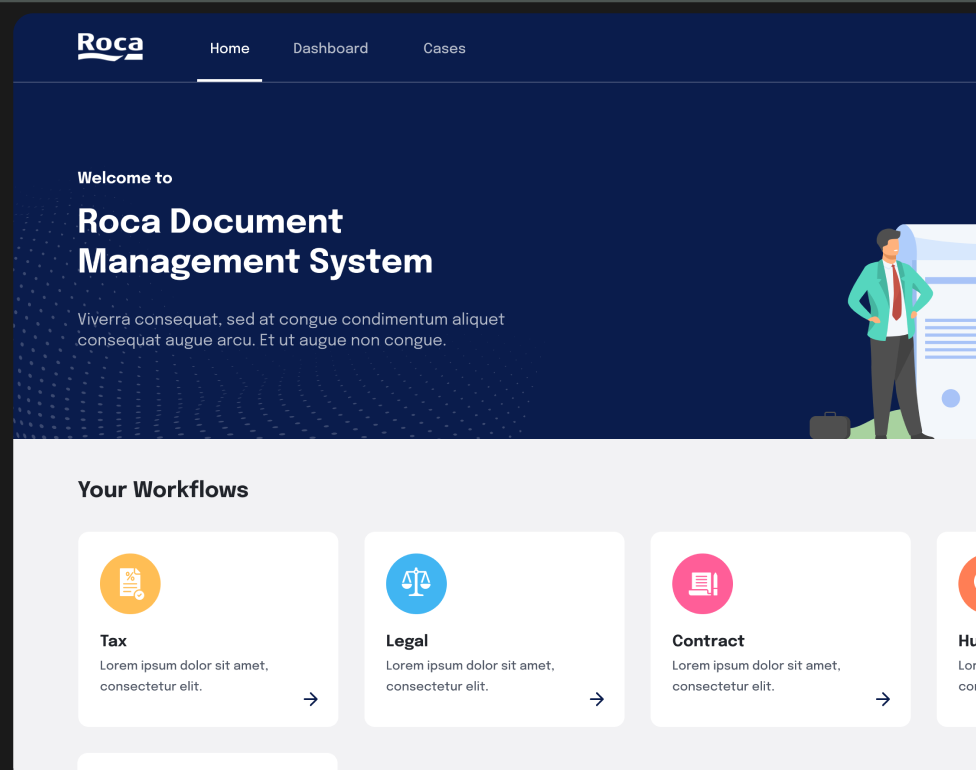Open the Tax workflow title
The height and width of the screenshot is (770, 976).
113,641
